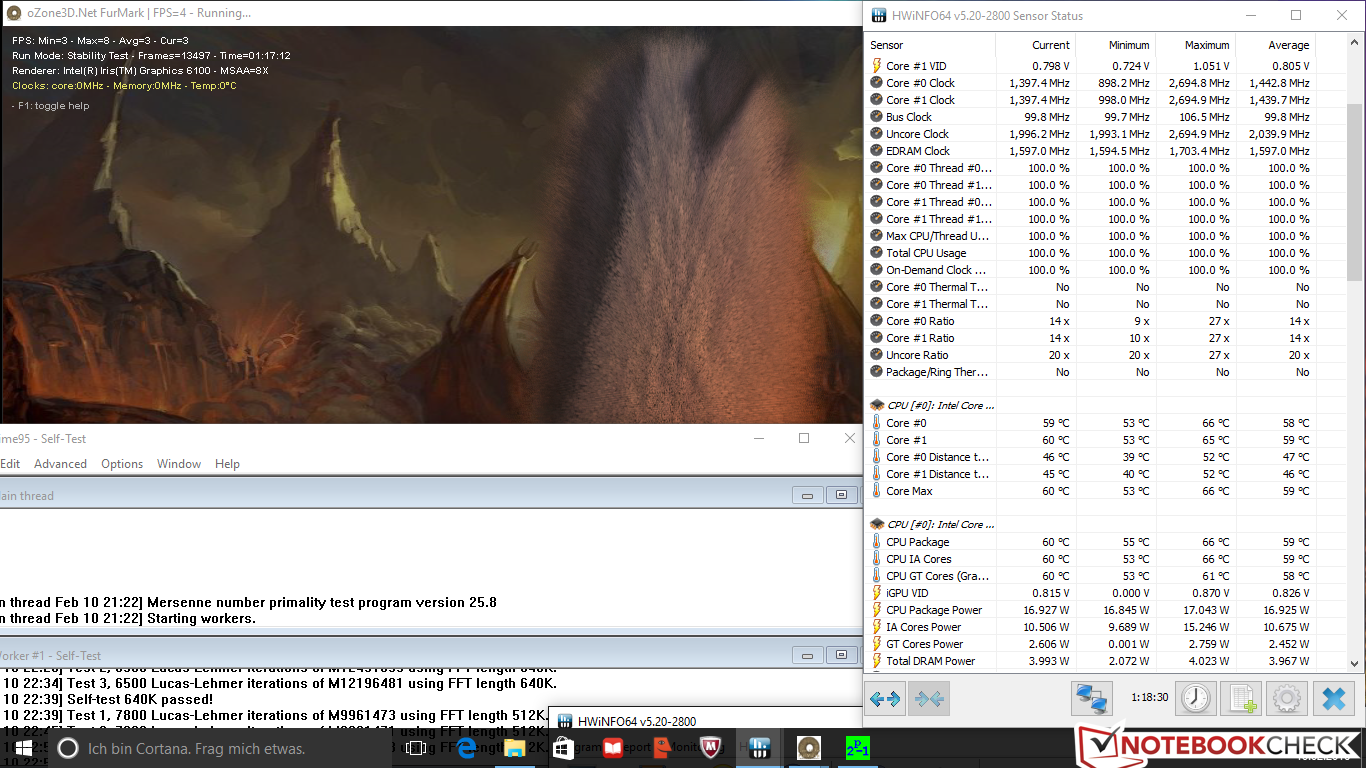Switch to Prime95 via its green taskbar icon
1366x768 pixels.
857,748
